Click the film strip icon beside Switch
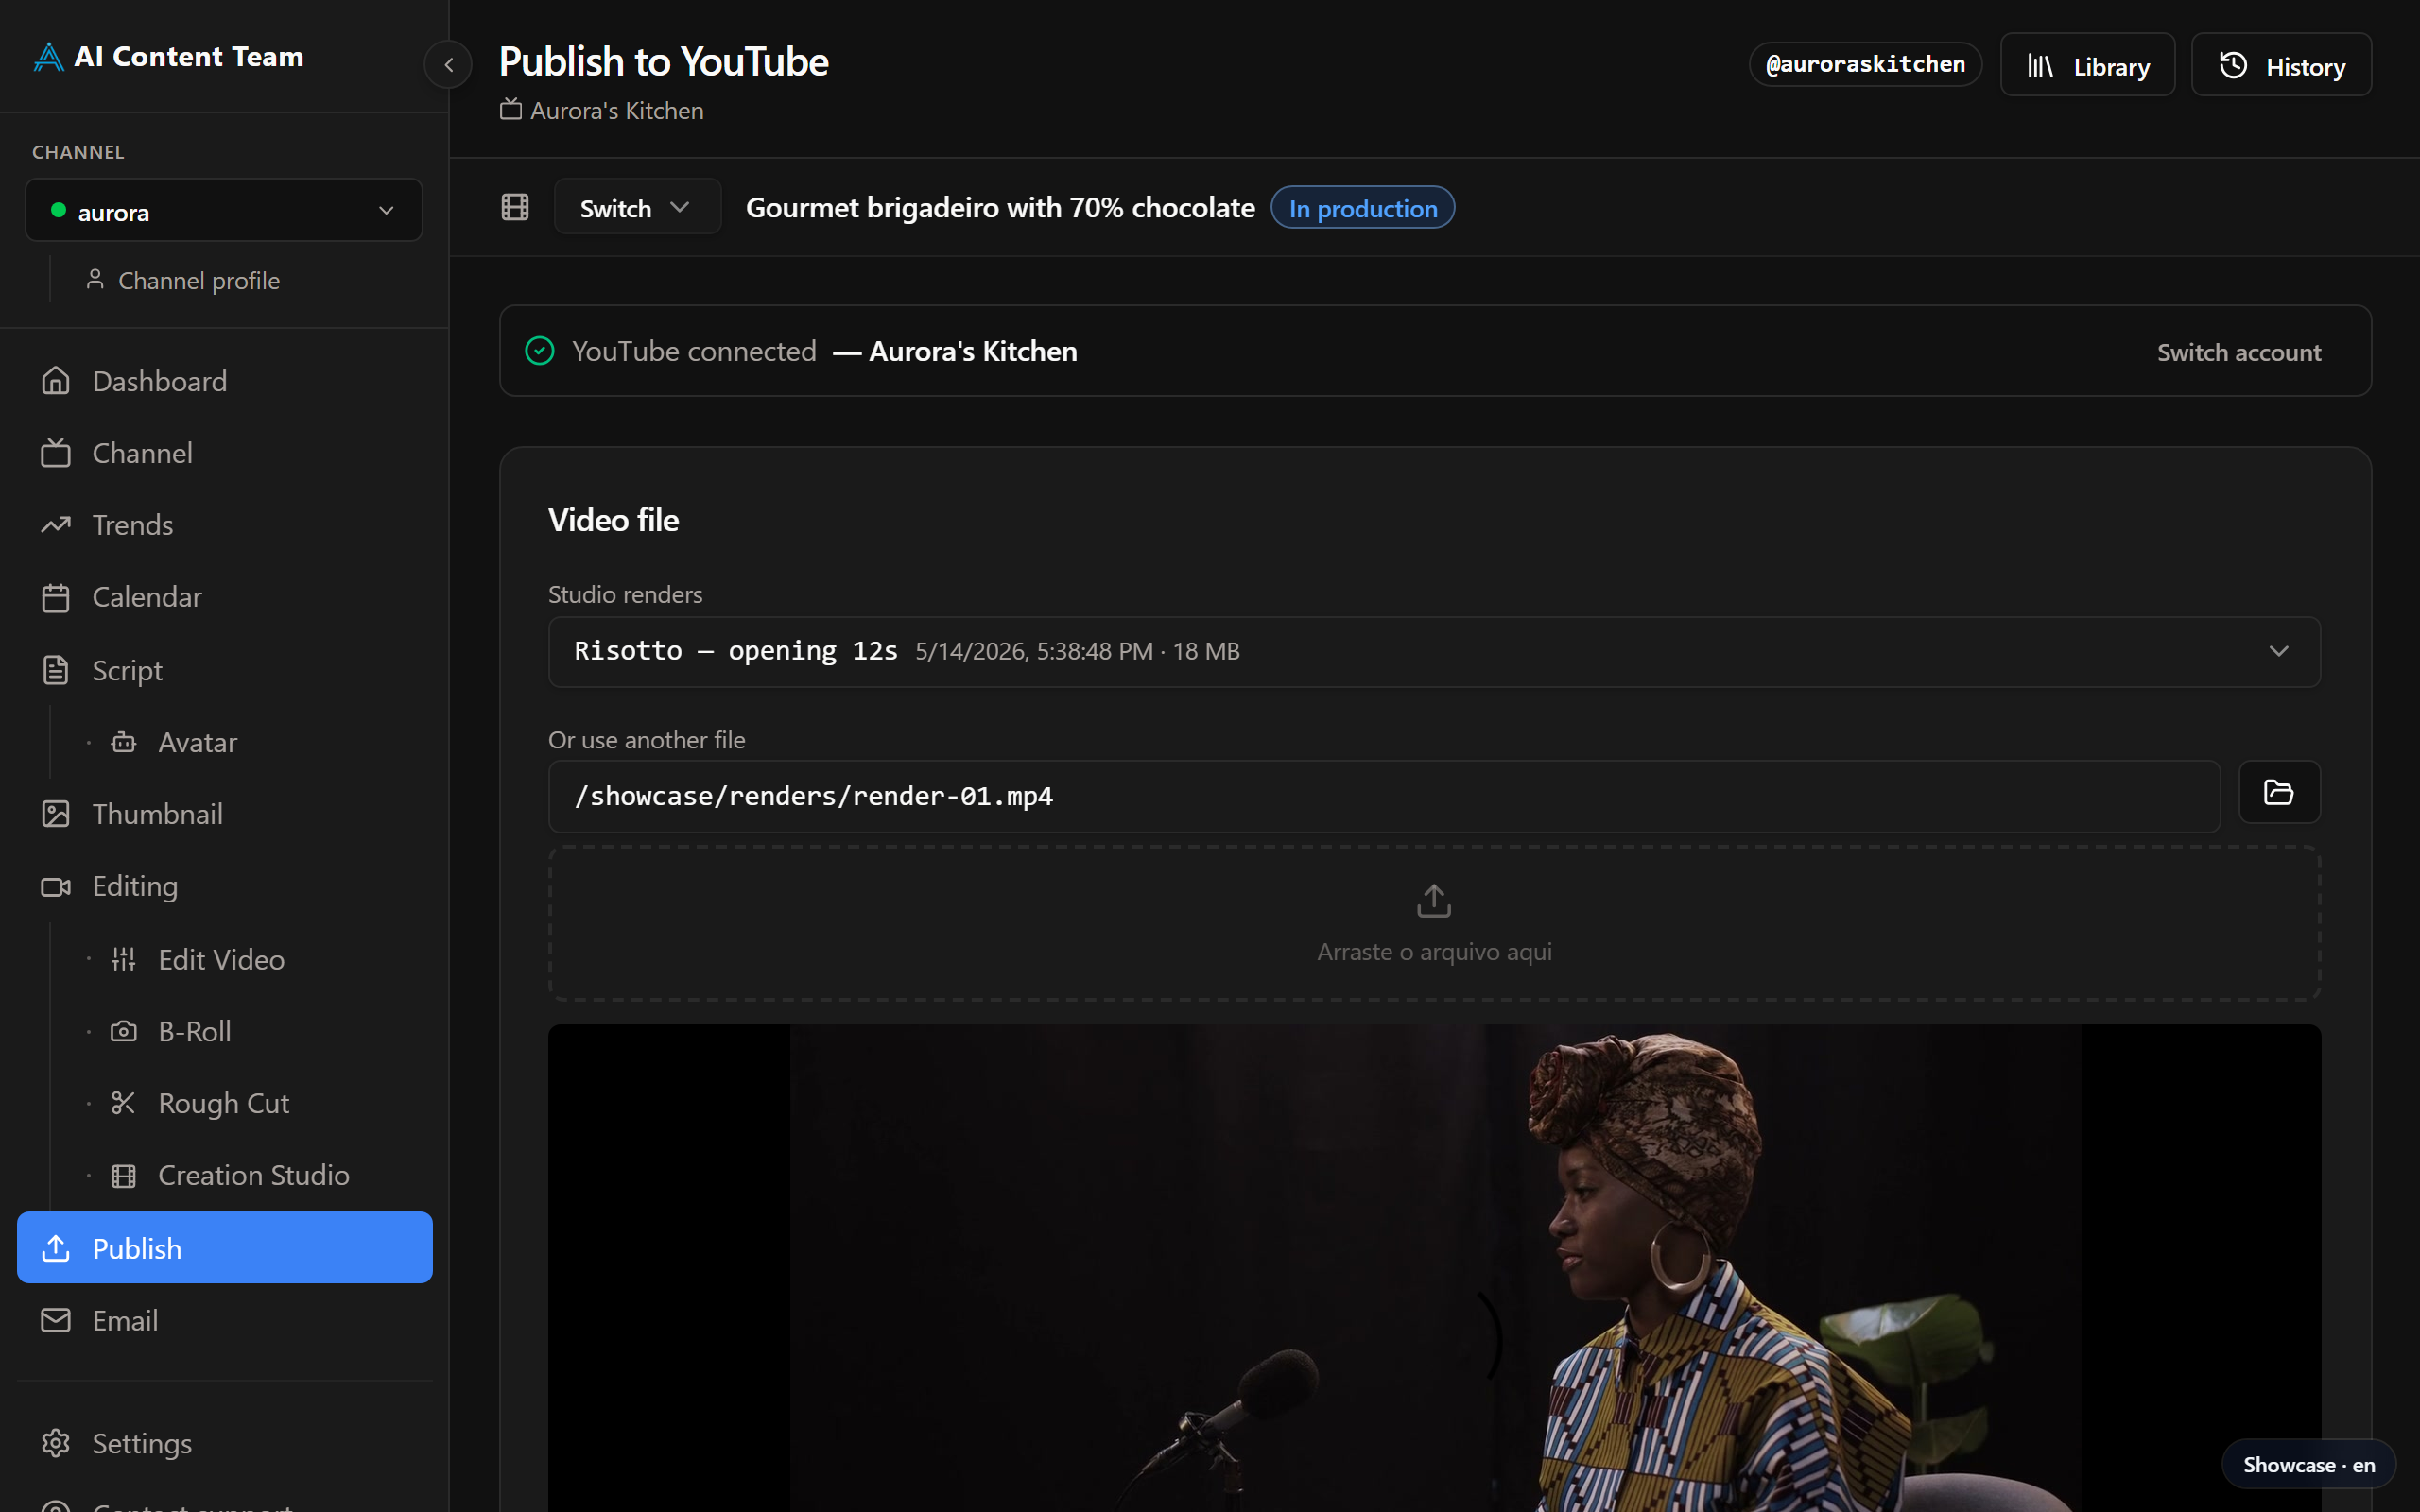 (515, 207)
